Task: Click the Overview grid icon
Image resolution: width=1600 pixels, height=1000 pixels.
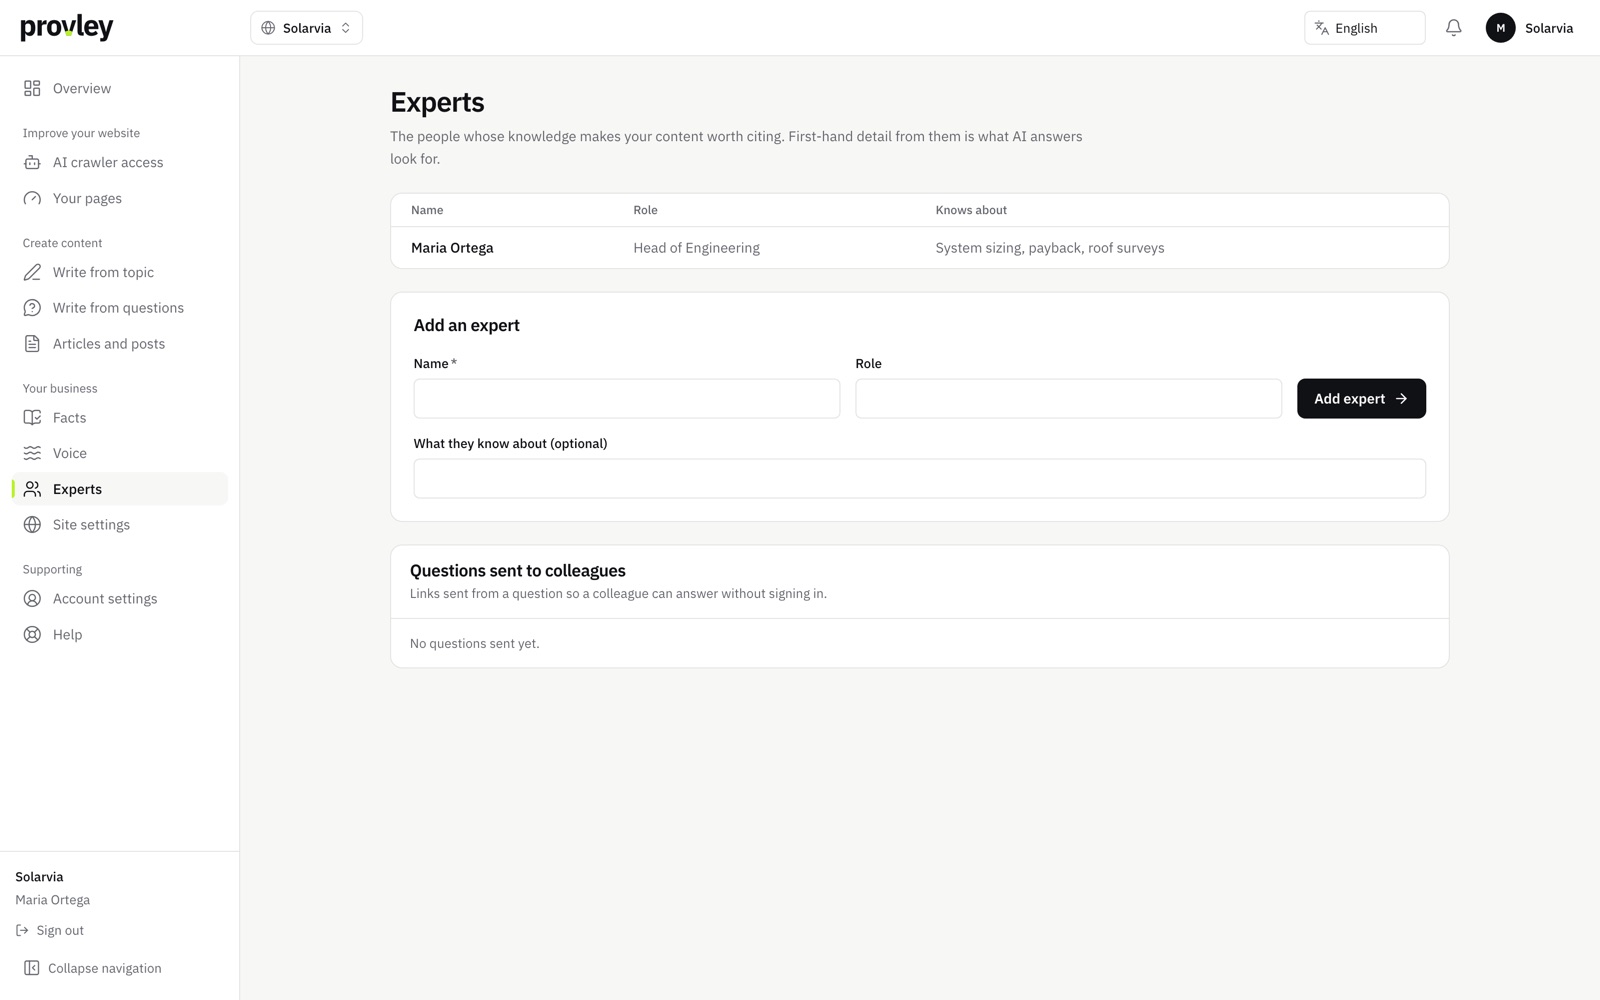Action: (x=32, y=88)
